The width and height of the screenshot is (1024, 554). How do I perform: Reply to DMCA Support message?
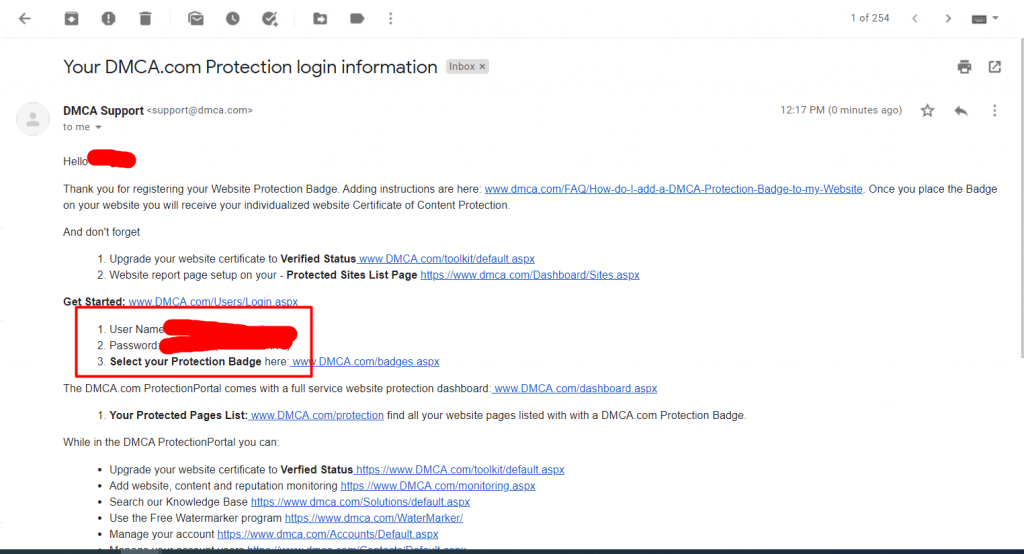[961, 110]
